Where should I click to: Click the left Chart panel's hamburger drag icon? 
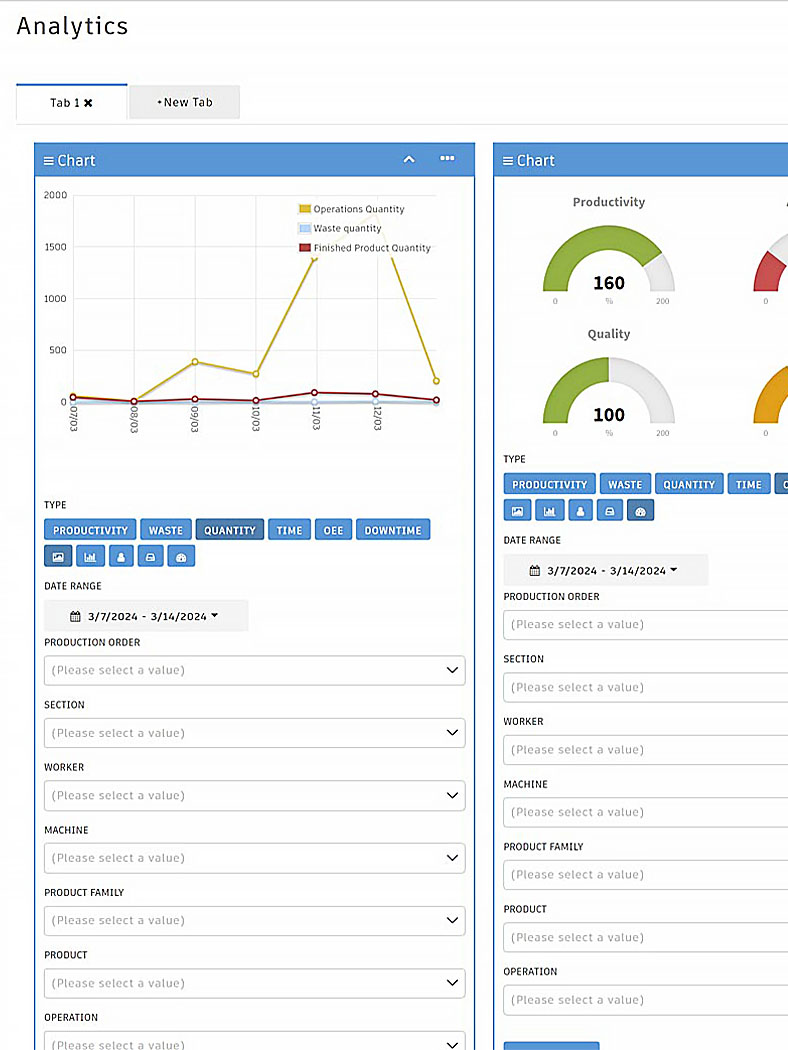[x=48, y=161]
